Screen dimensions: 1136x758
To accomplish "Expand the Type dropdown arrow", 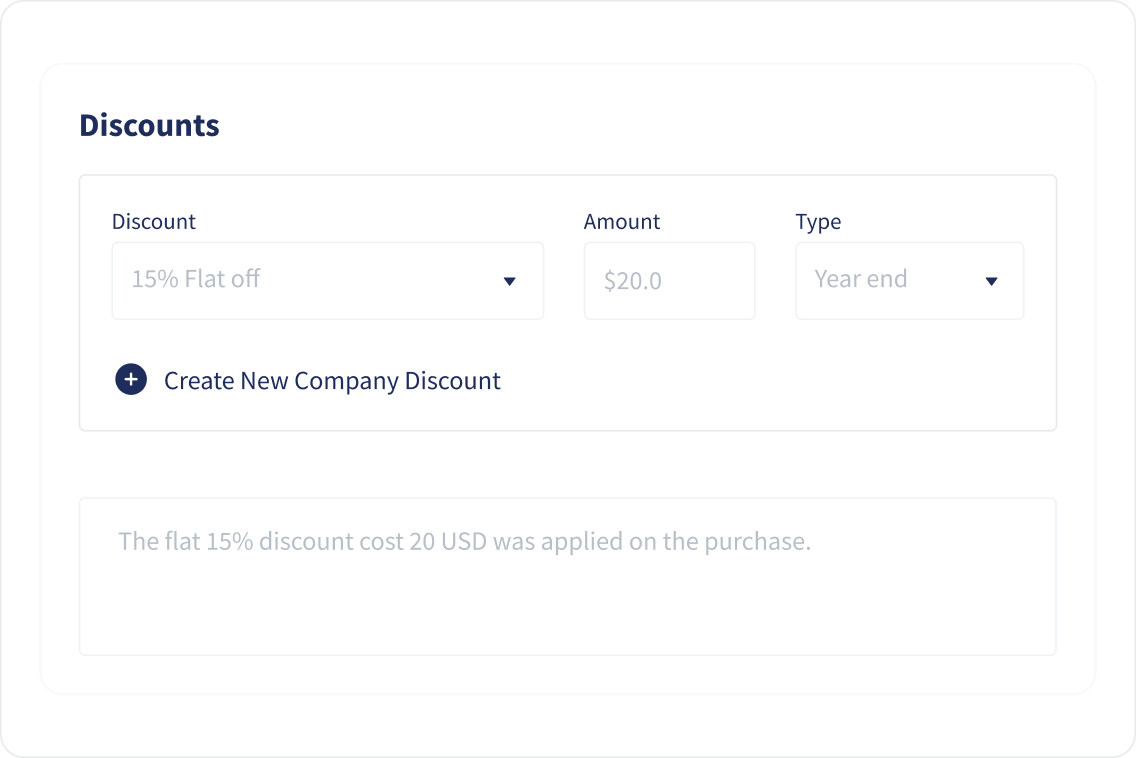I will click(991, 281).
